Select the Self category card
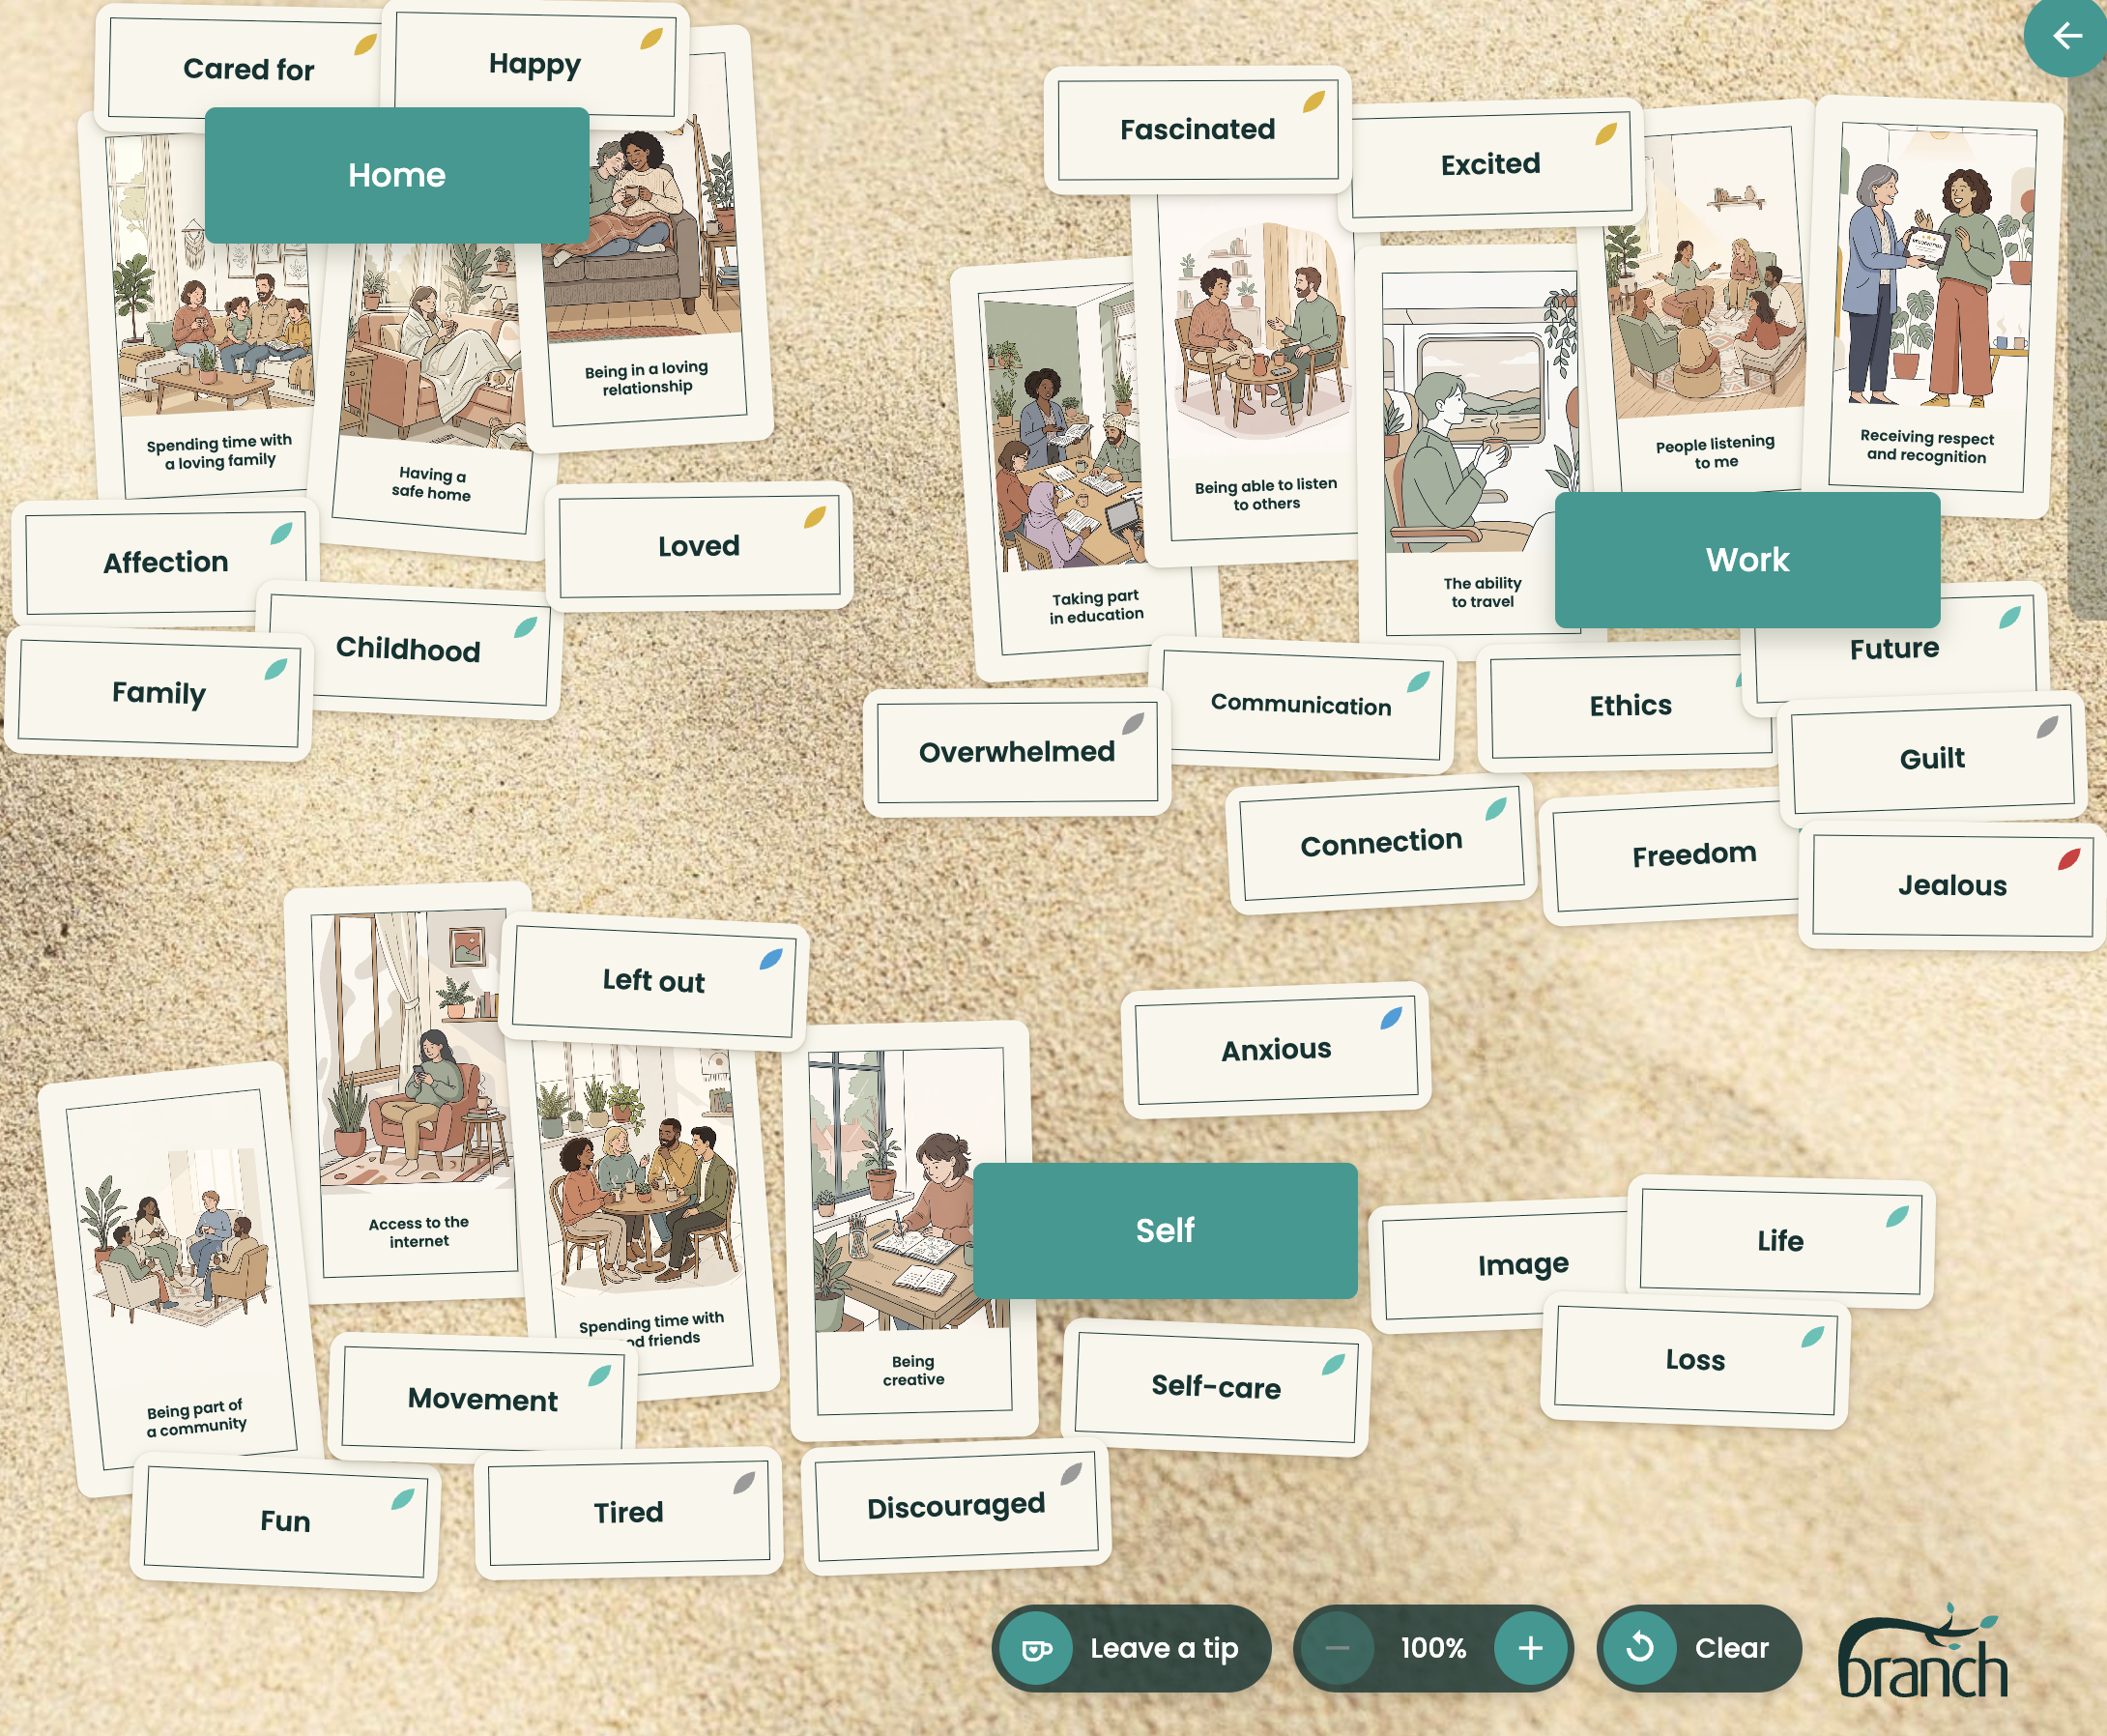The image size is (2107, 1736). click(x=1165, y=1230)
